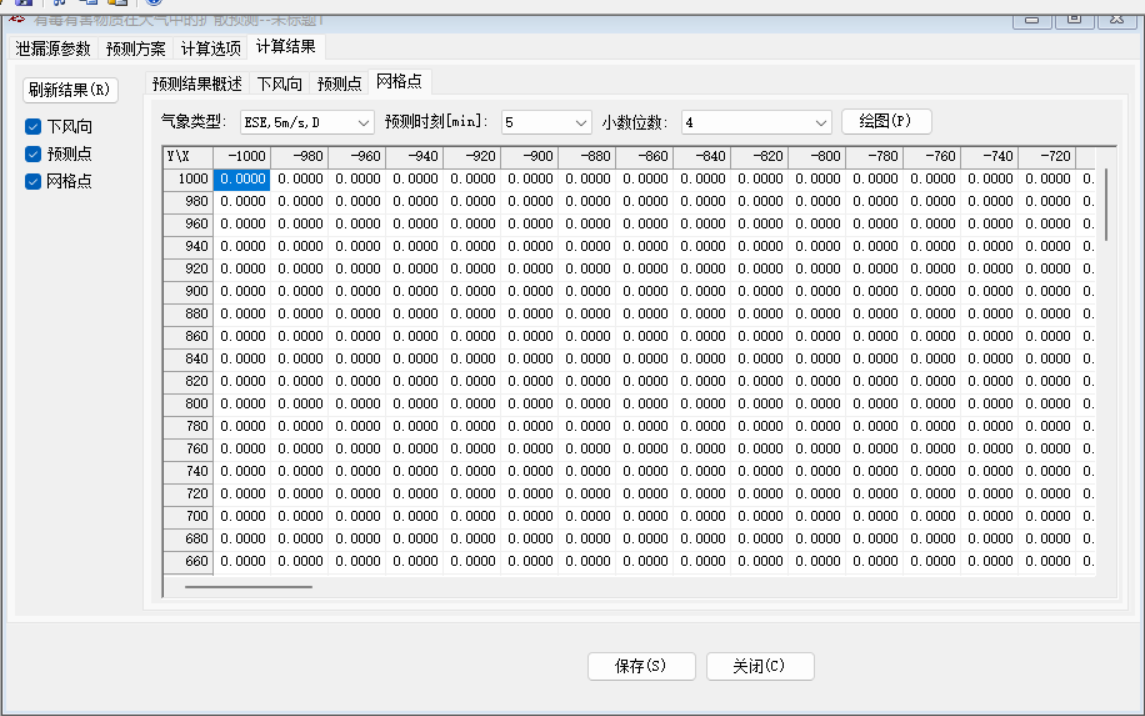
Task: Select row header 720
Action: click(x=188, y=494)
